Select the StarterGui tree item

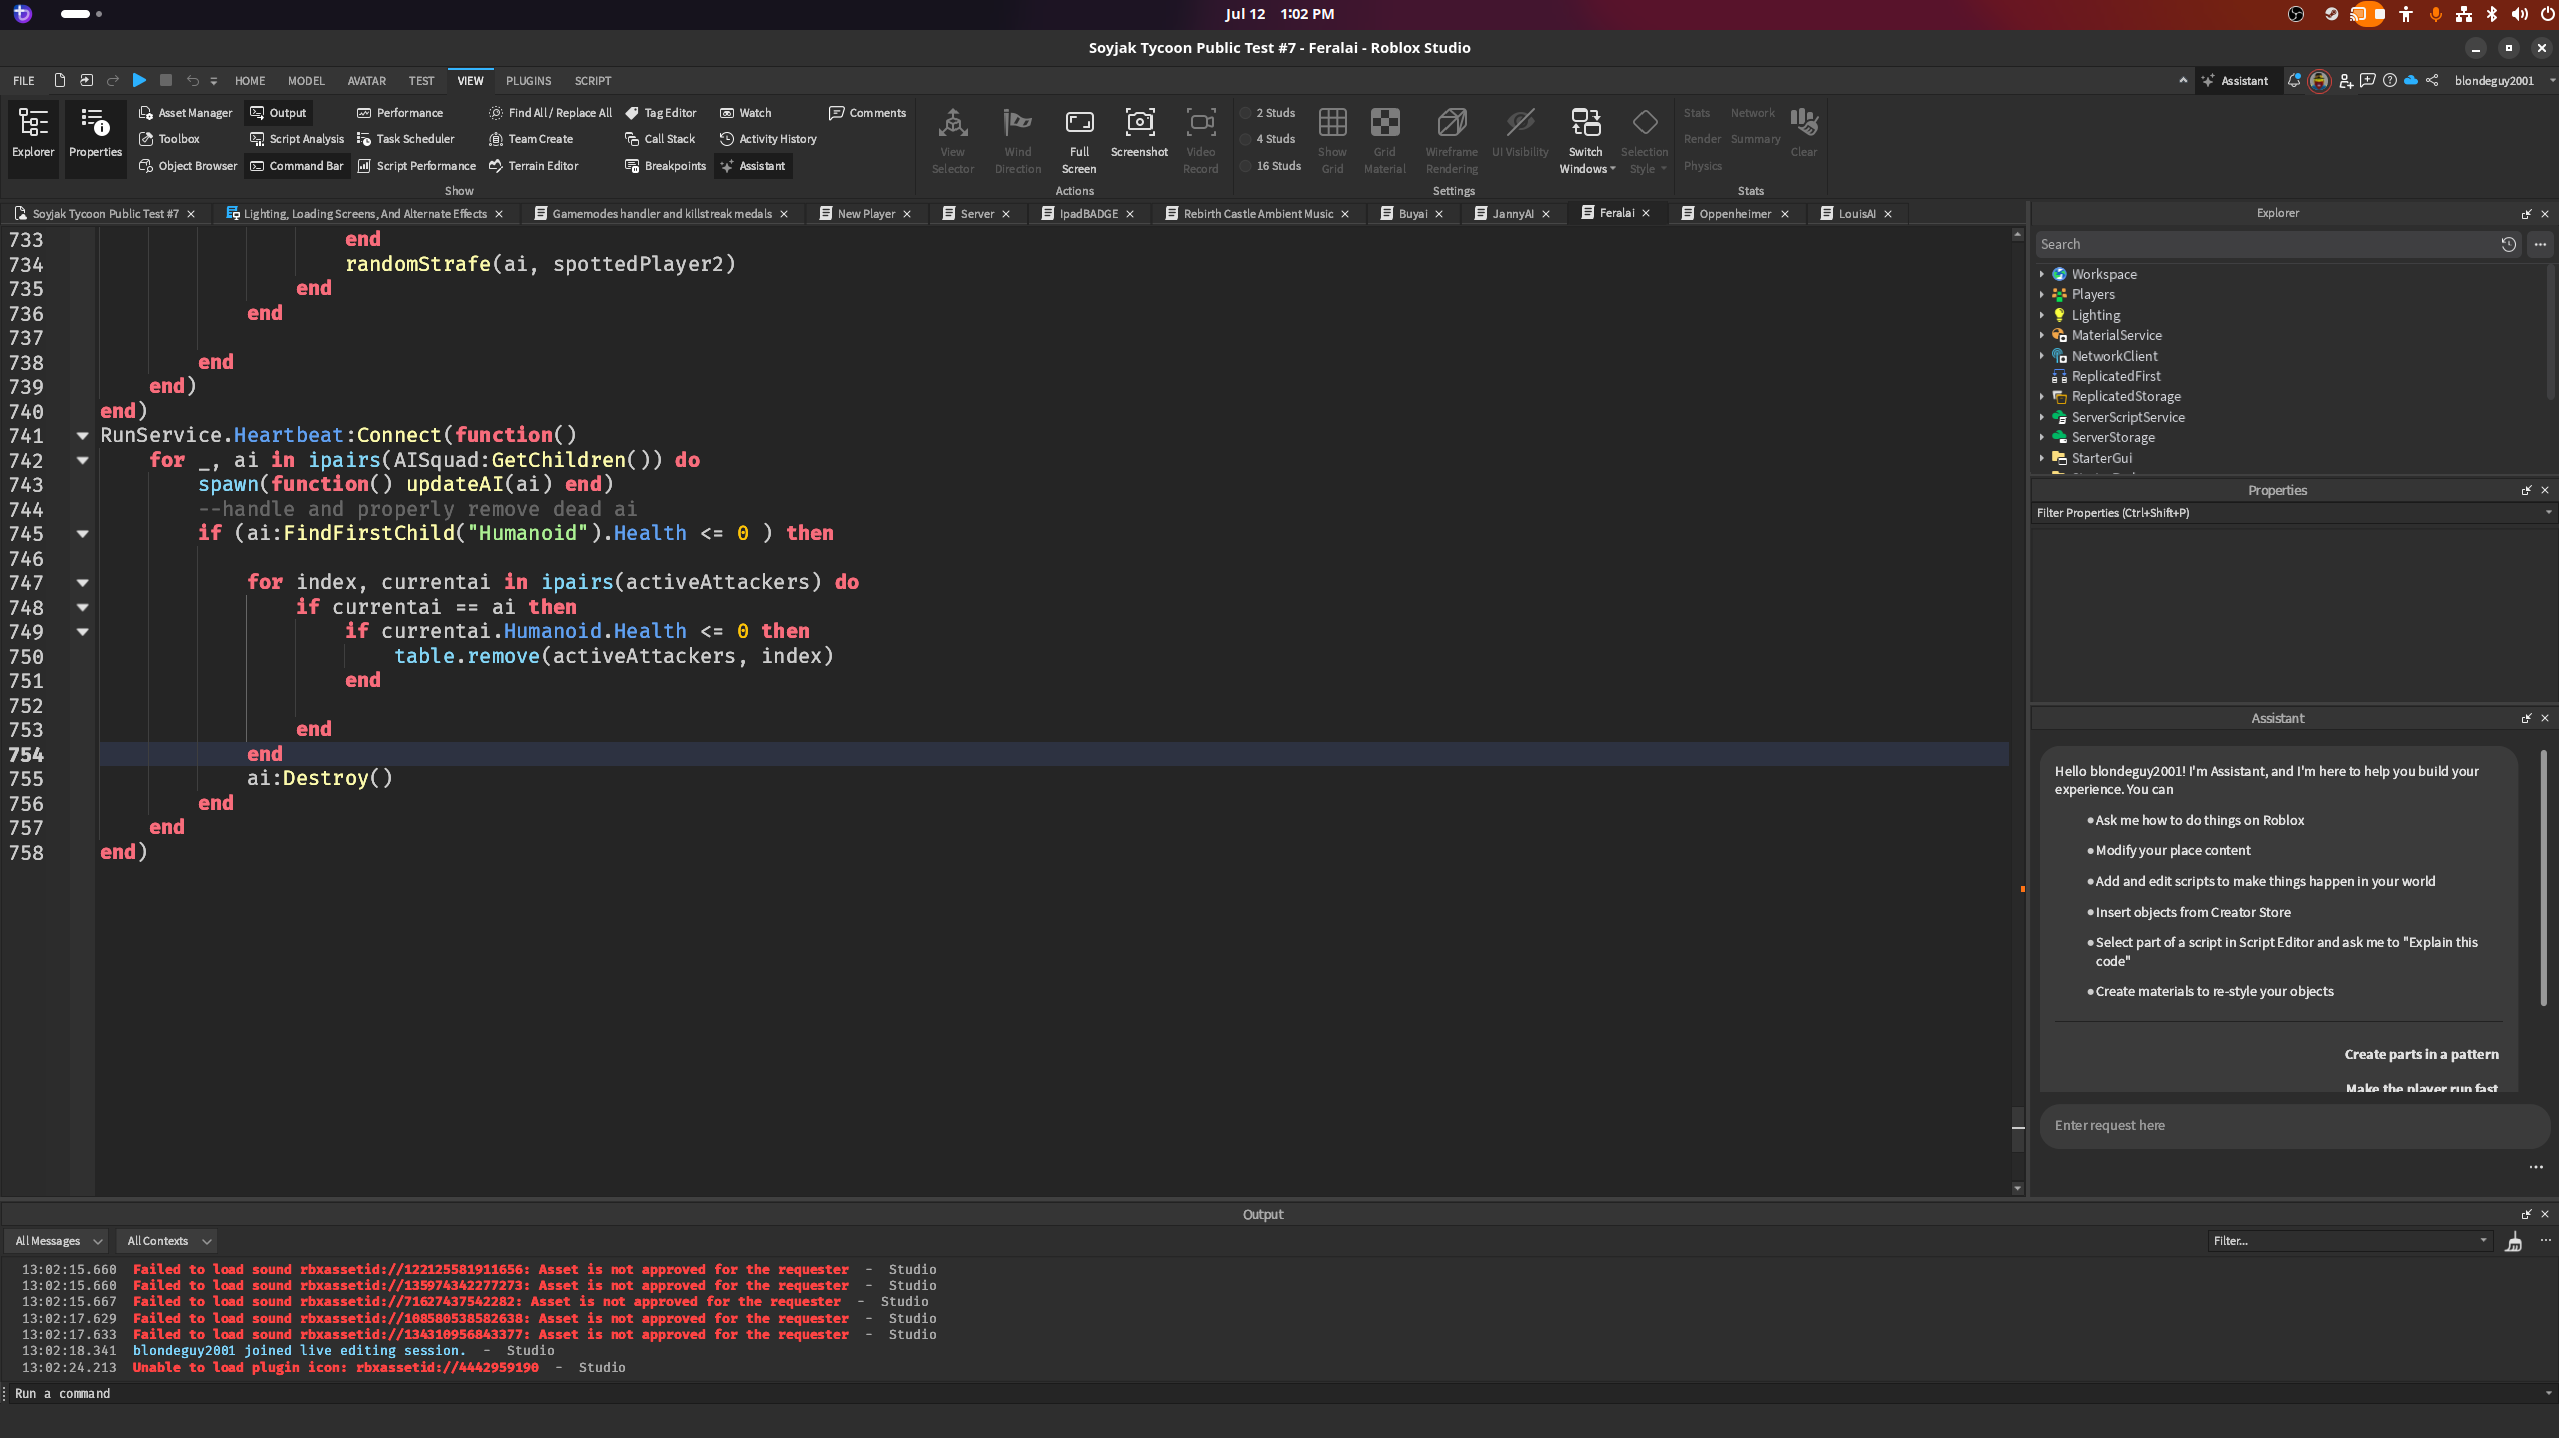[2101, 458]
